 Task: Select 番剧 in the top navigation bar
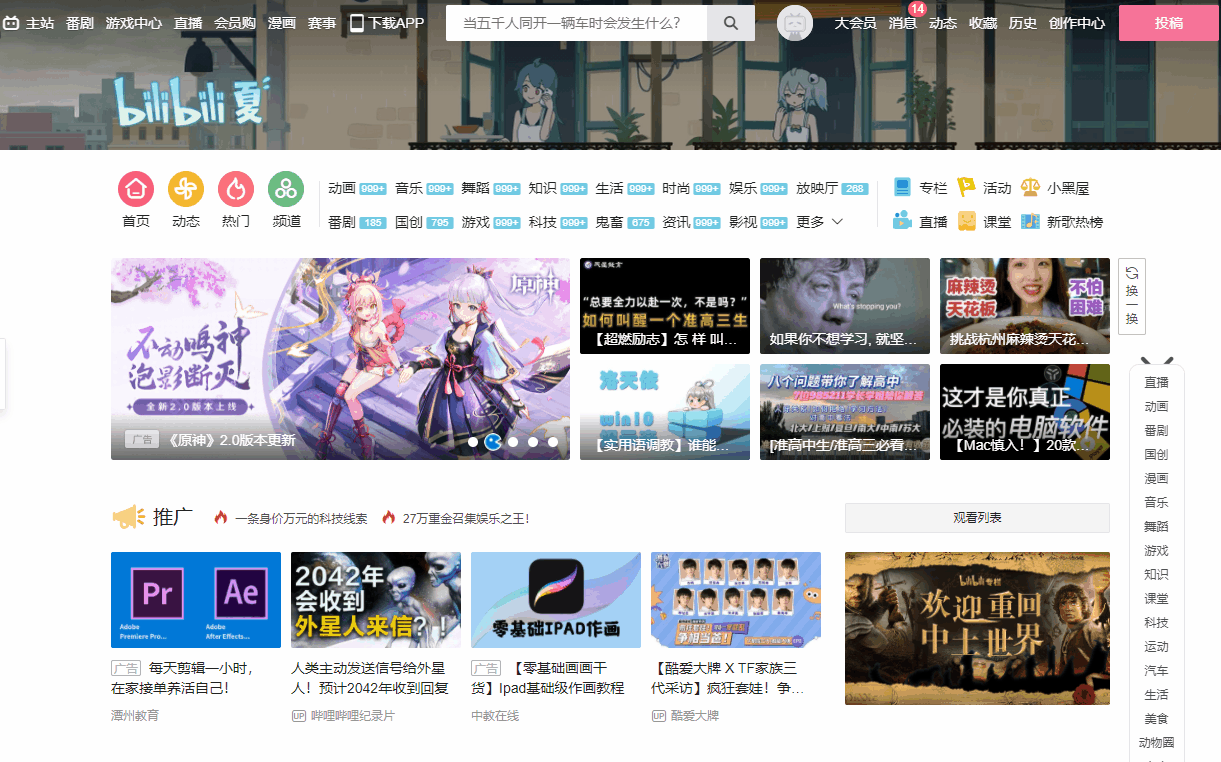coord(78,22)
